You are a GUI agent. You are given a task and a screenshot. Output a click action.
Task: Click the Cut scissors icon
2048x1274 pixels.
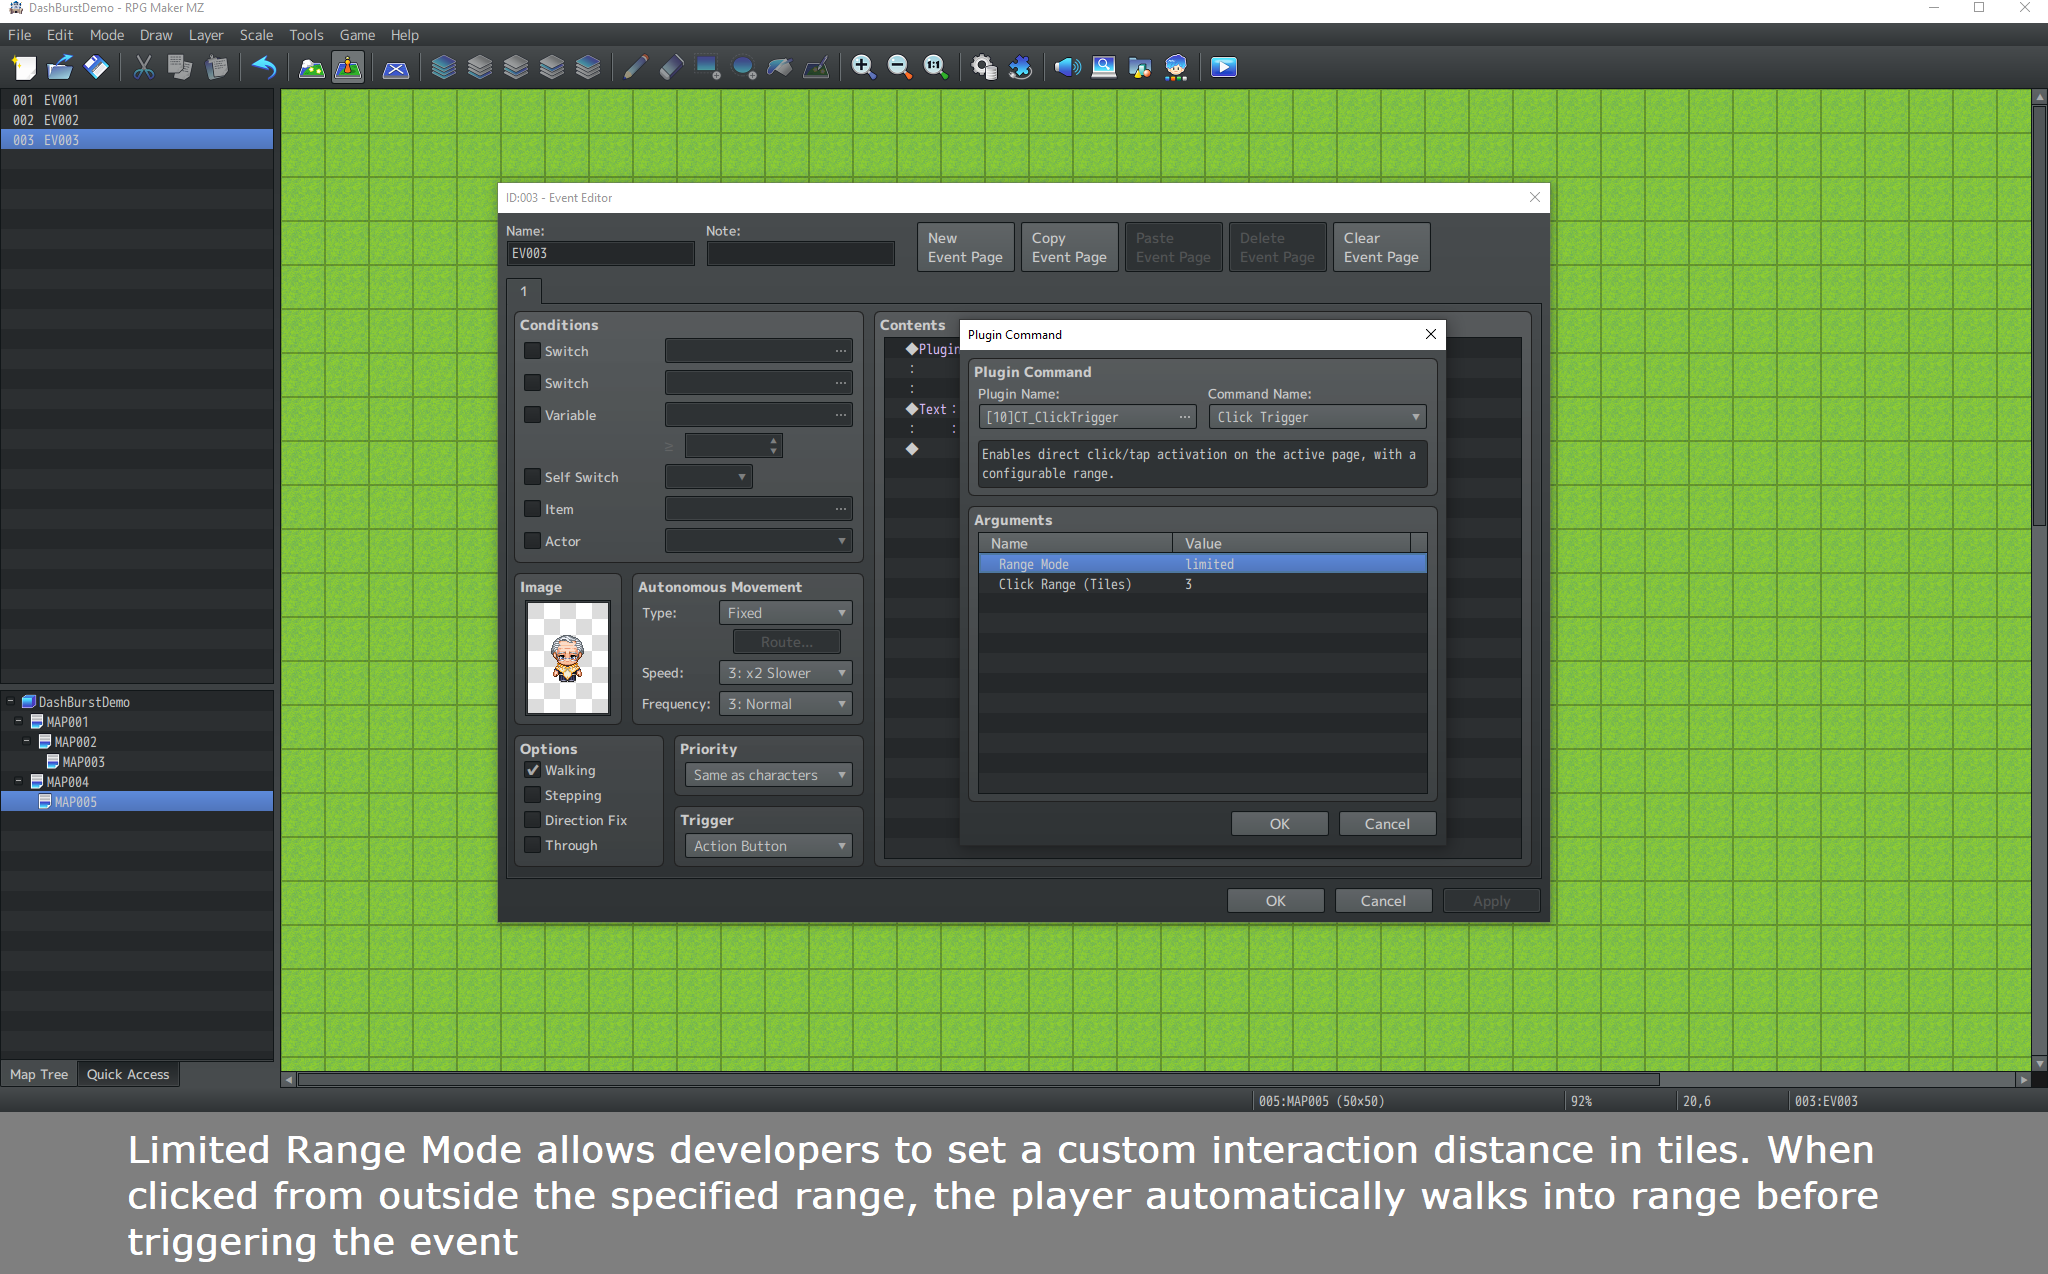point(144,67)
